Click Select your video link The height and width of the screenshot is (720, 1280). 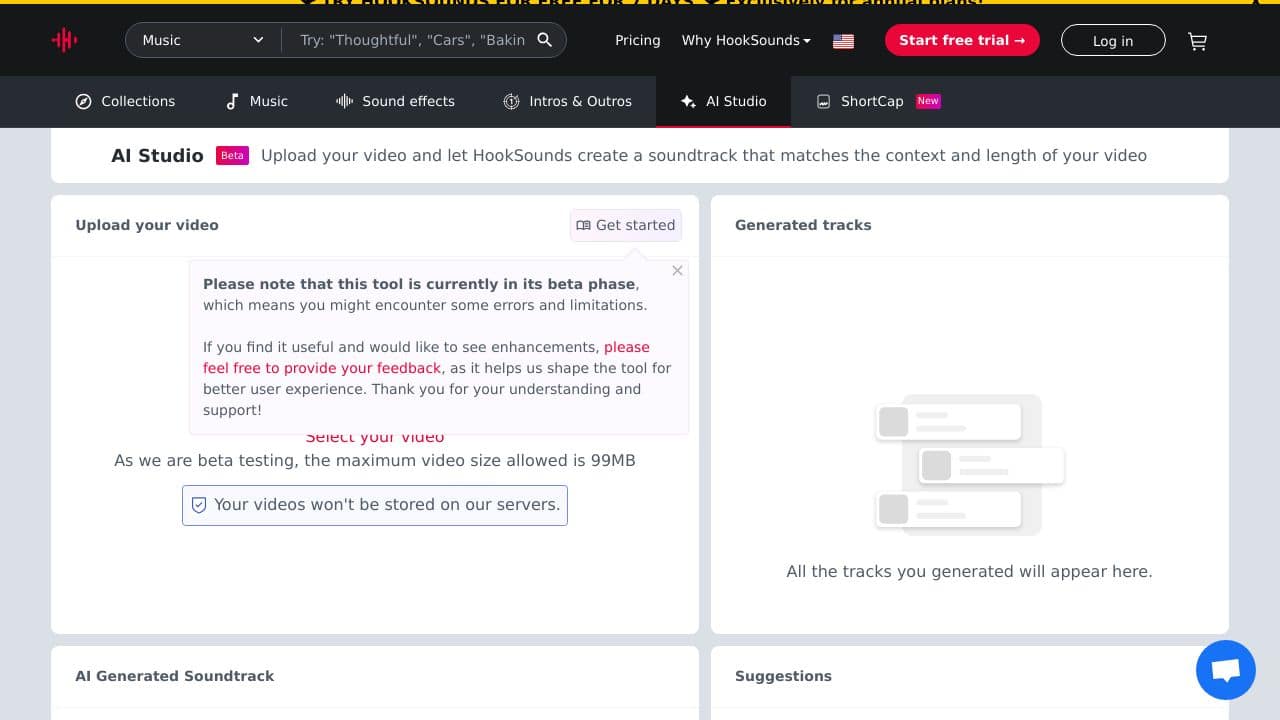coord(375,437)
